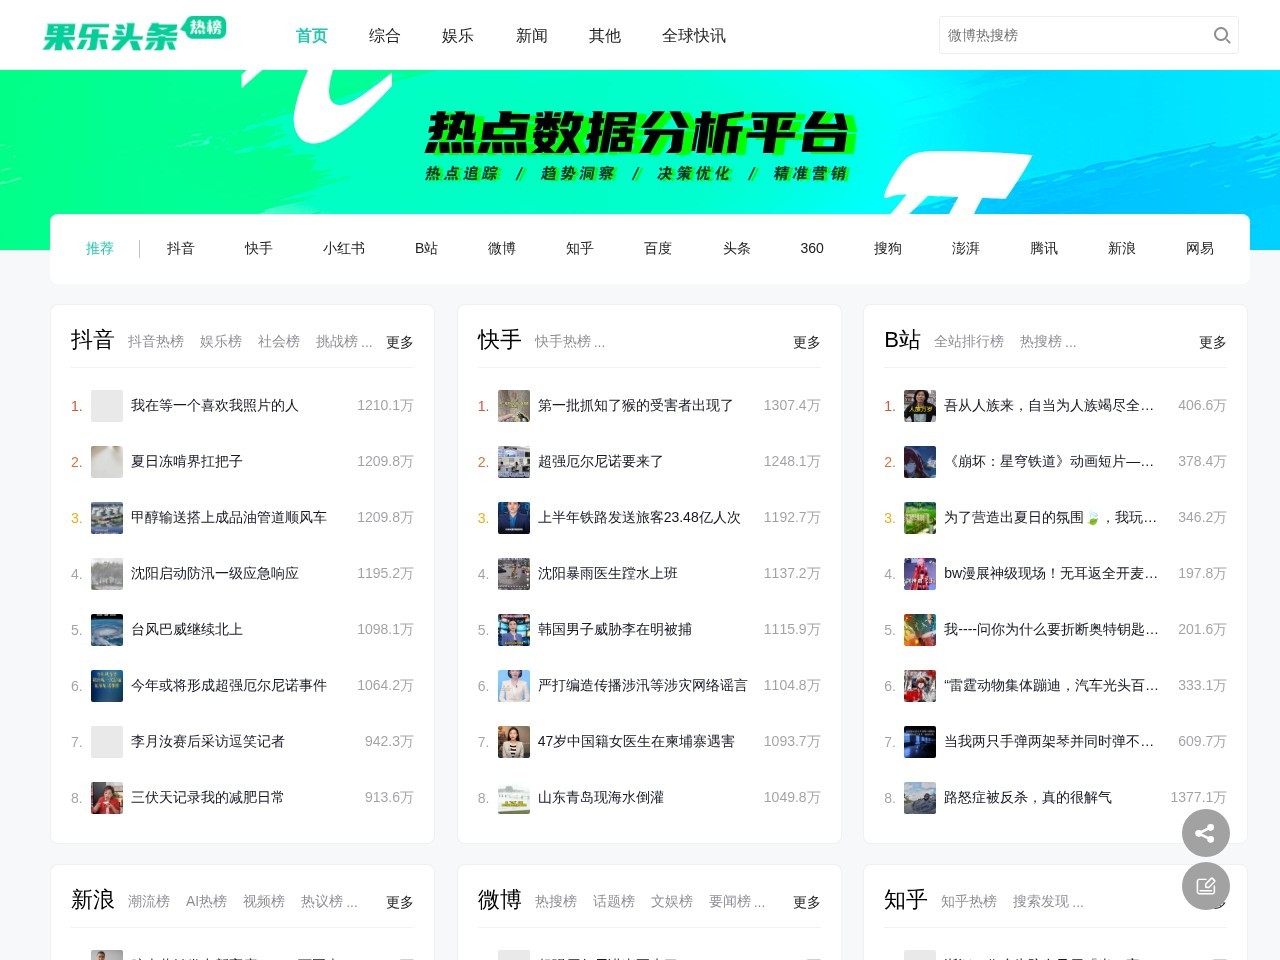Open 山东青岛现海水倒灌 headline
Viewport: 1280px width, 960px height.
pos(601,797)
